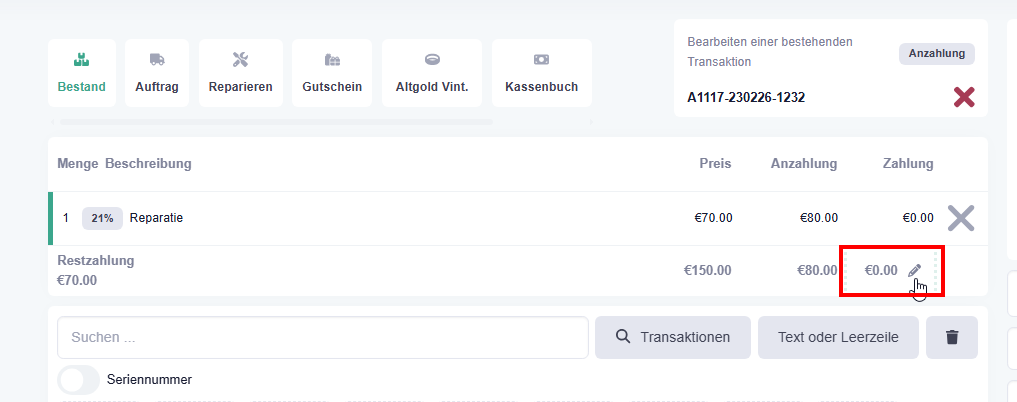Choose the Gutschein voucher tile
1017x402 pixels.
(332, 73)
